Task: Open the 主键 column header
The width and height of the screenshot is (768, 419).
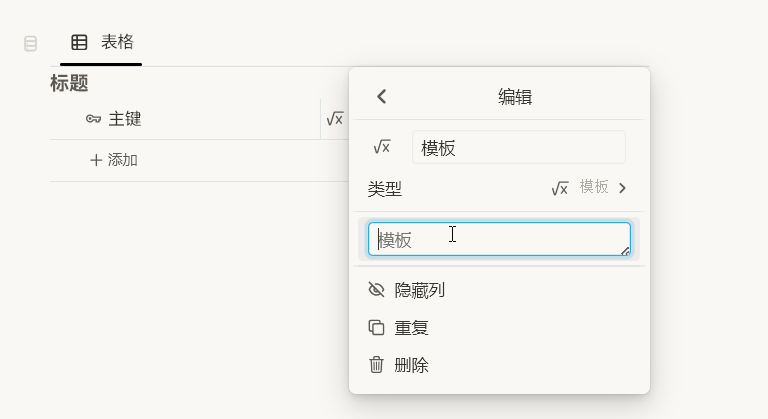Action: 185,119
